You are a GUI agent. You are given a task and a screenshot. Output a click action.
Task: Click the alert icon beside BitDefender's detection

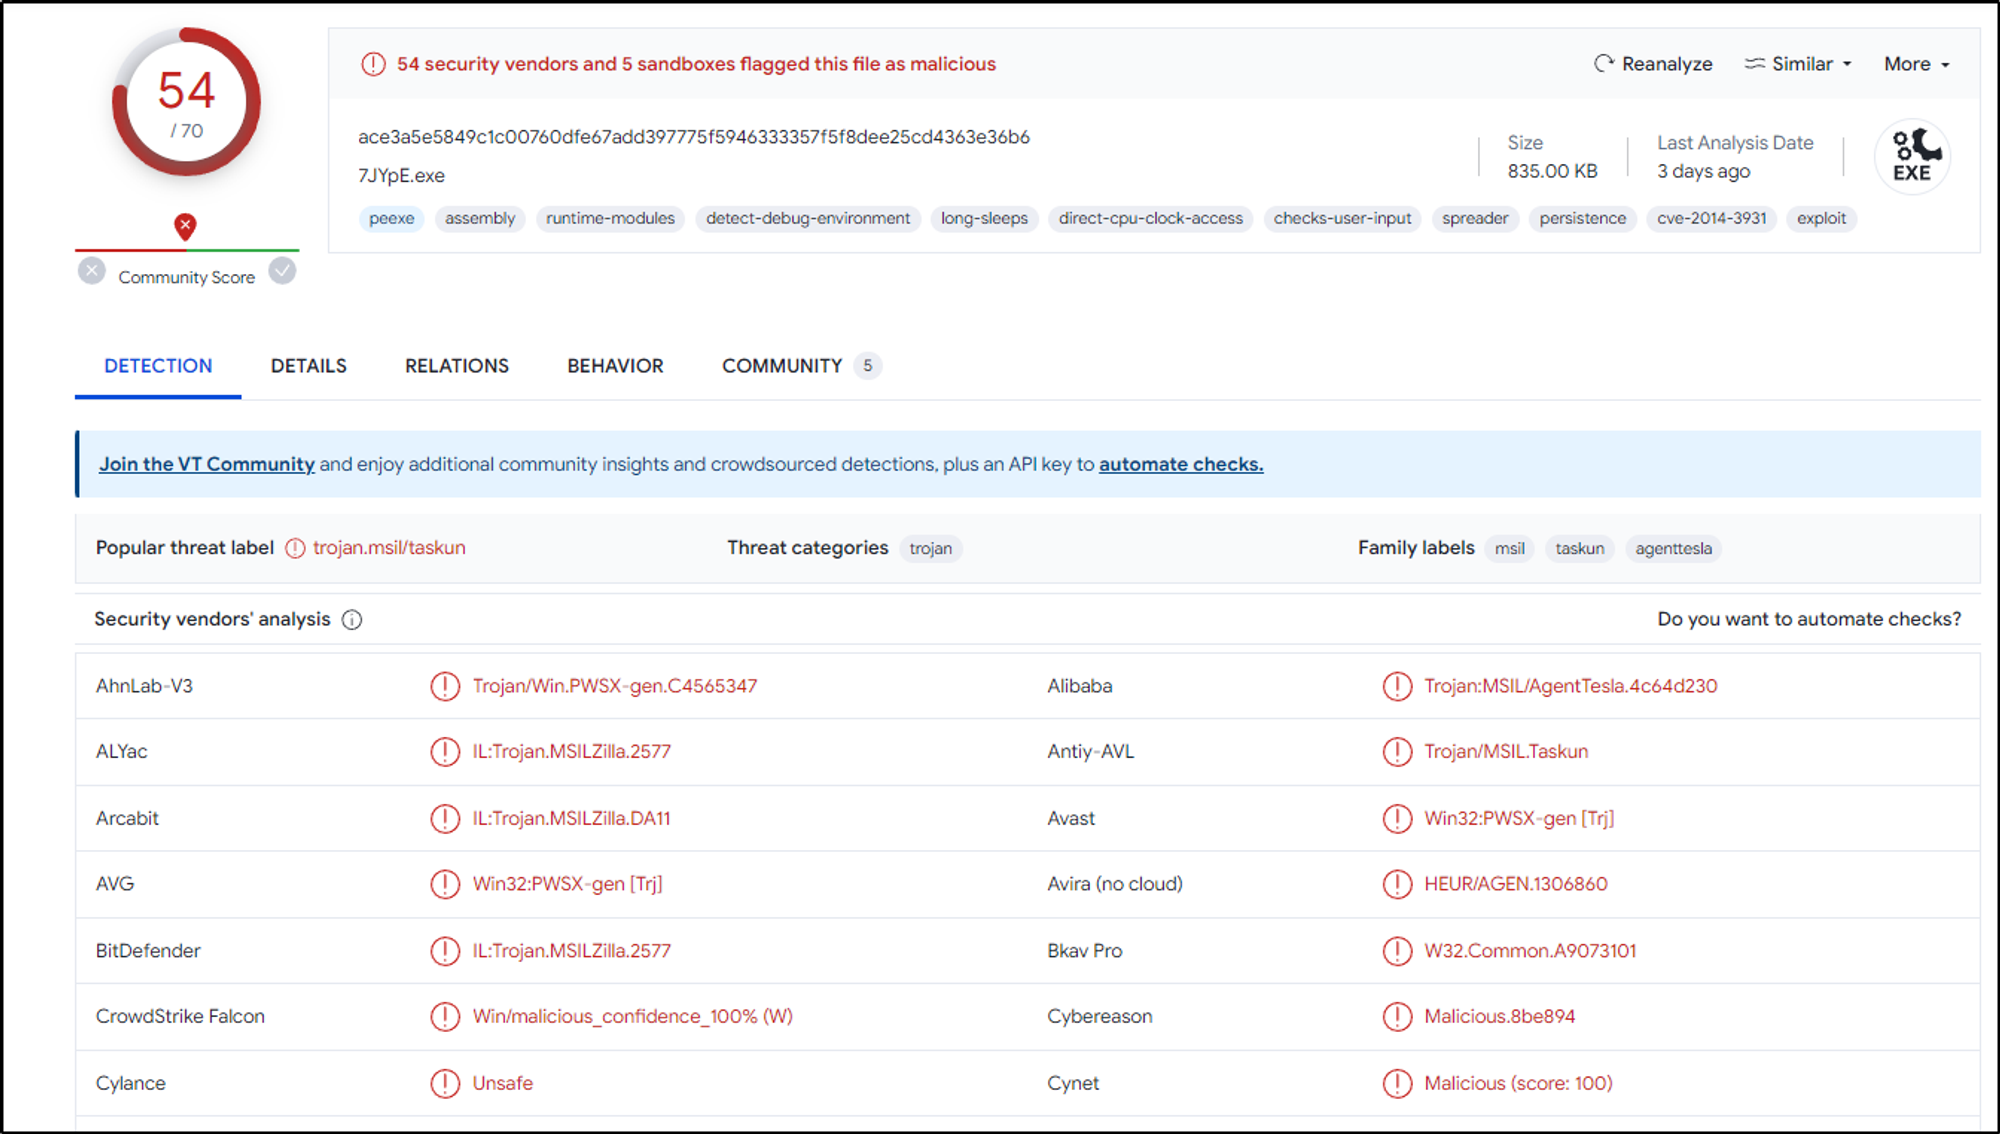(445, 951)
